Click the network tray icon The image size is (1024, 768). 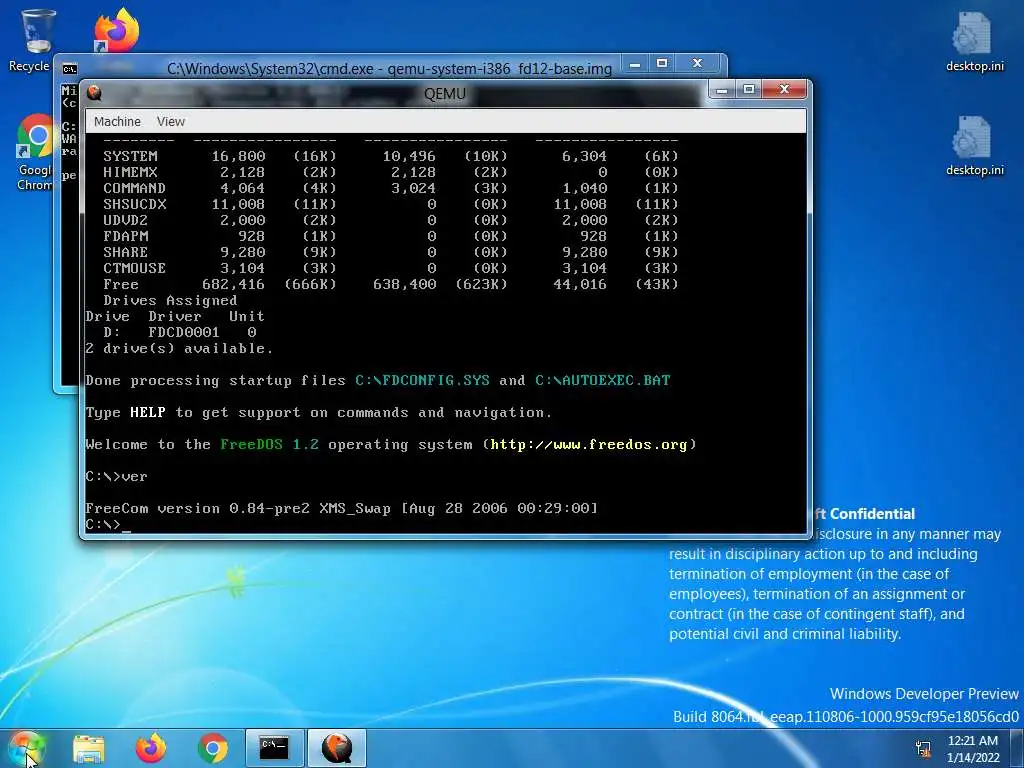click(923, 748)
